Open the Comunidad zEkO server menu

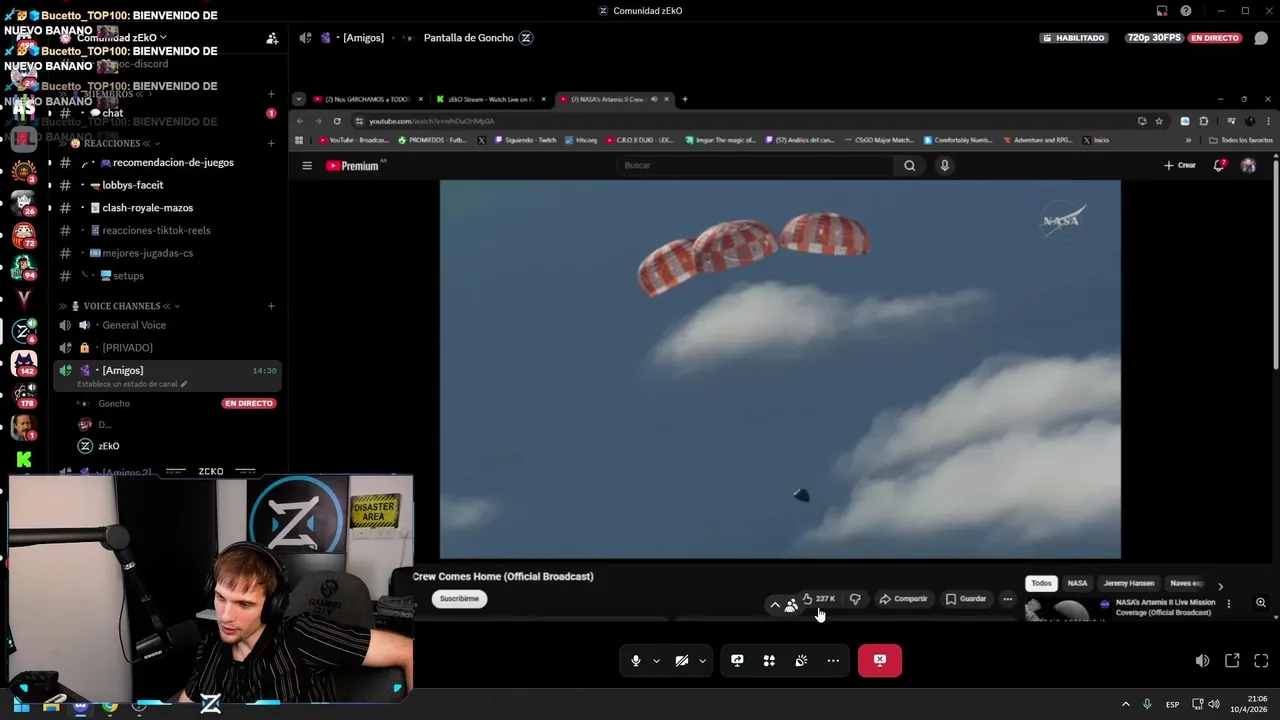[x=120, y=38]
